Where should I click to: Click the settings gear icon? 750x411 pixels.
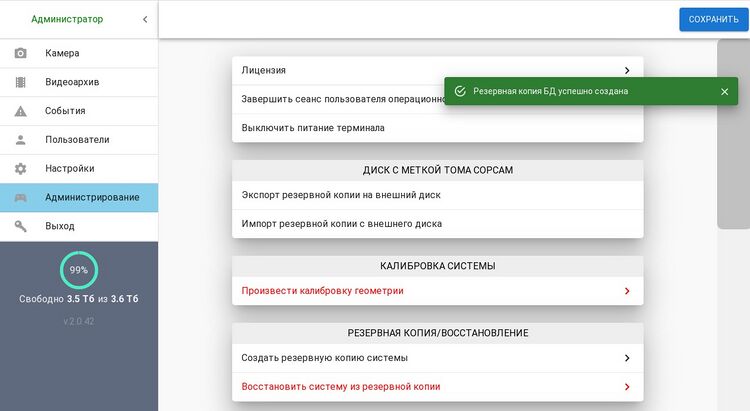[x=20, y=169]
